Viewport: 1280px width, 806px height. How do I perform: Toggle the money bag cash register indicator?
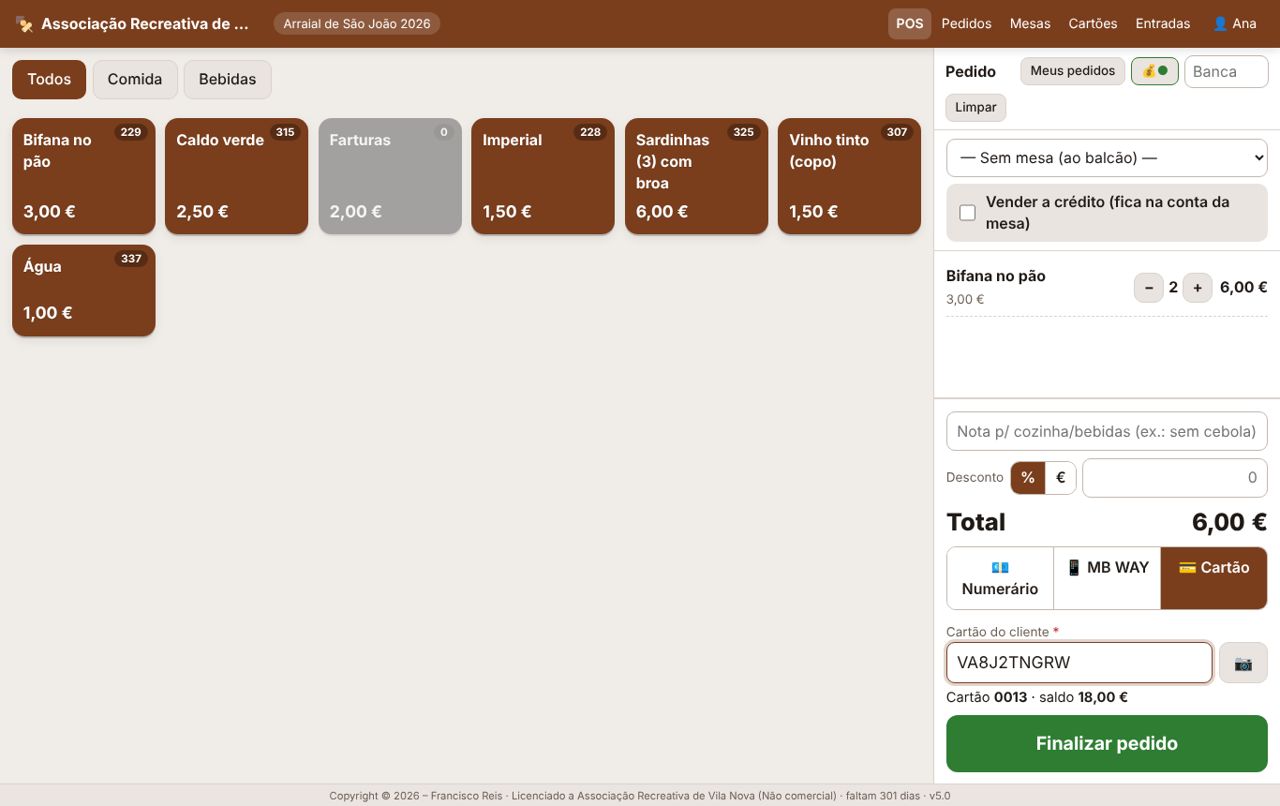1155,71
